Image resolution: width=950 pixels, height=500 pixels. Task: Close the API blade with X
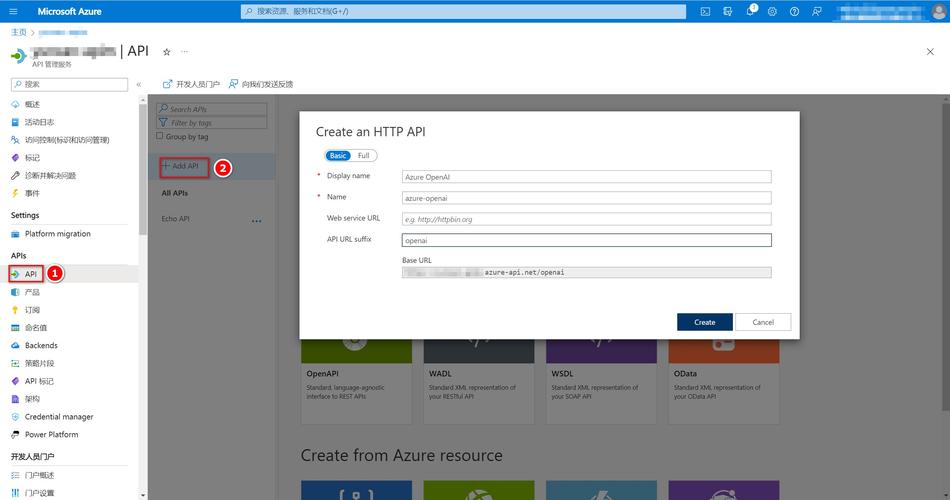[930, 52]
